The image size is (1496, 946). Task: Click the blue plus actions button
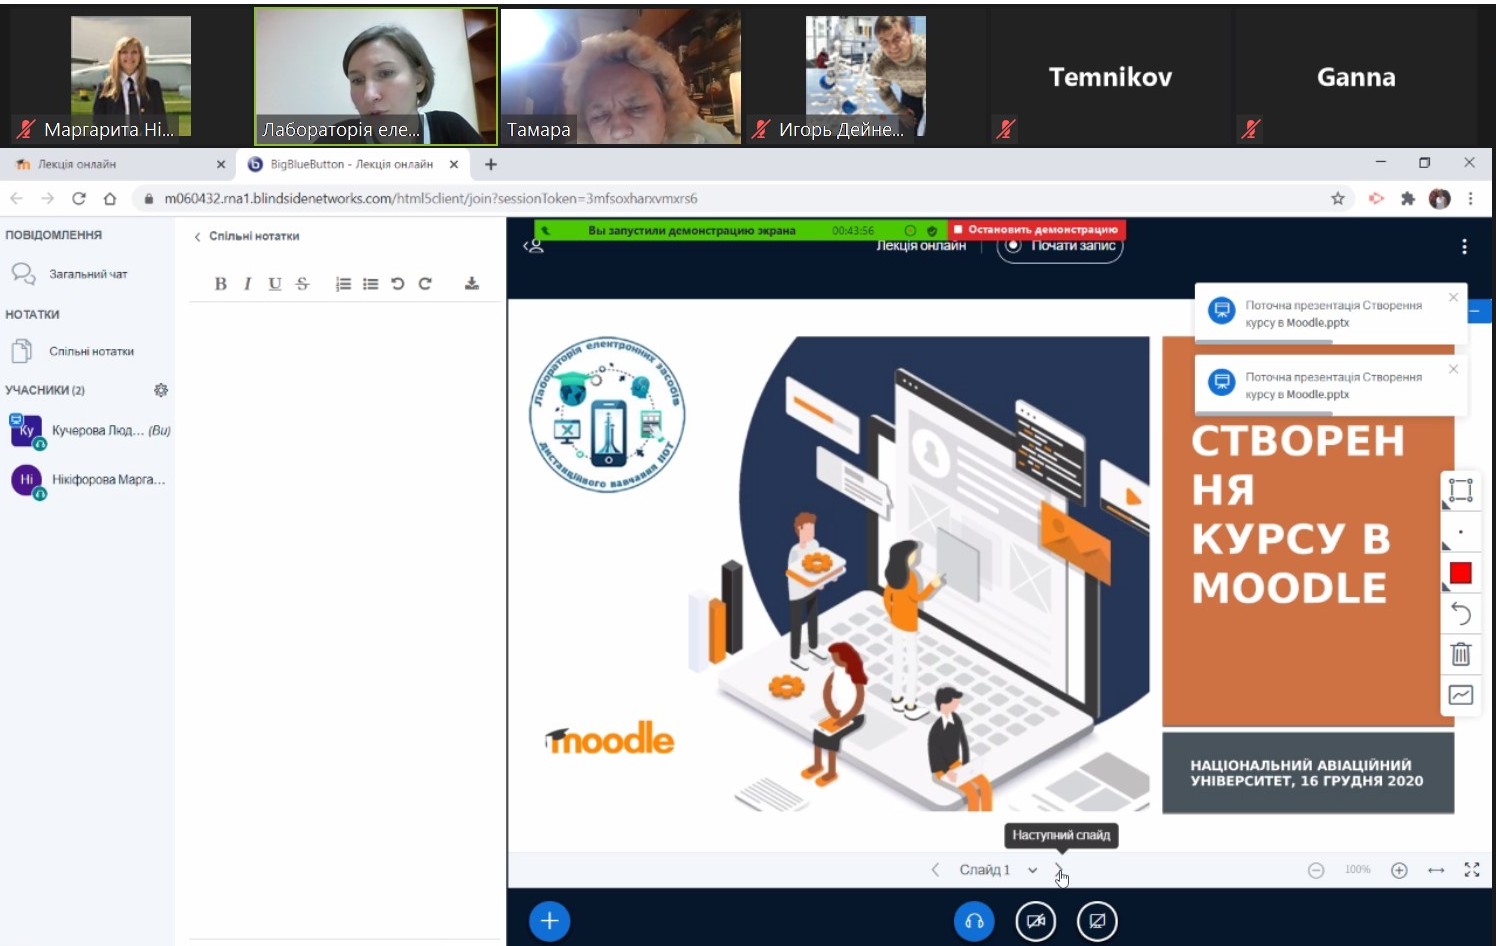(x=549, y=921)
